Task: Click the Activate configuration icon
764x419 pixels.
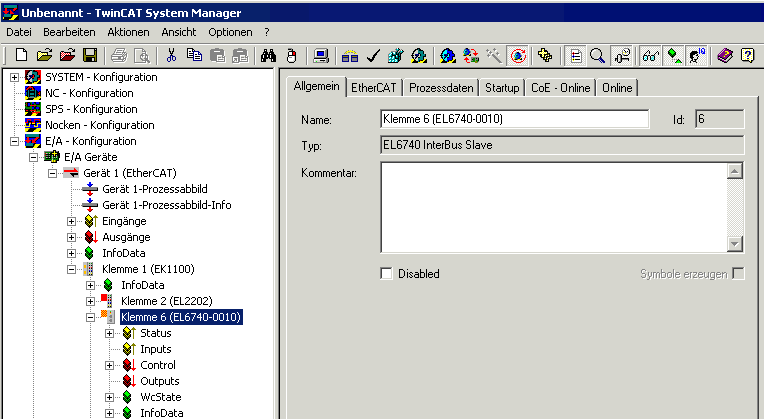Action: (x=396, y=56)
